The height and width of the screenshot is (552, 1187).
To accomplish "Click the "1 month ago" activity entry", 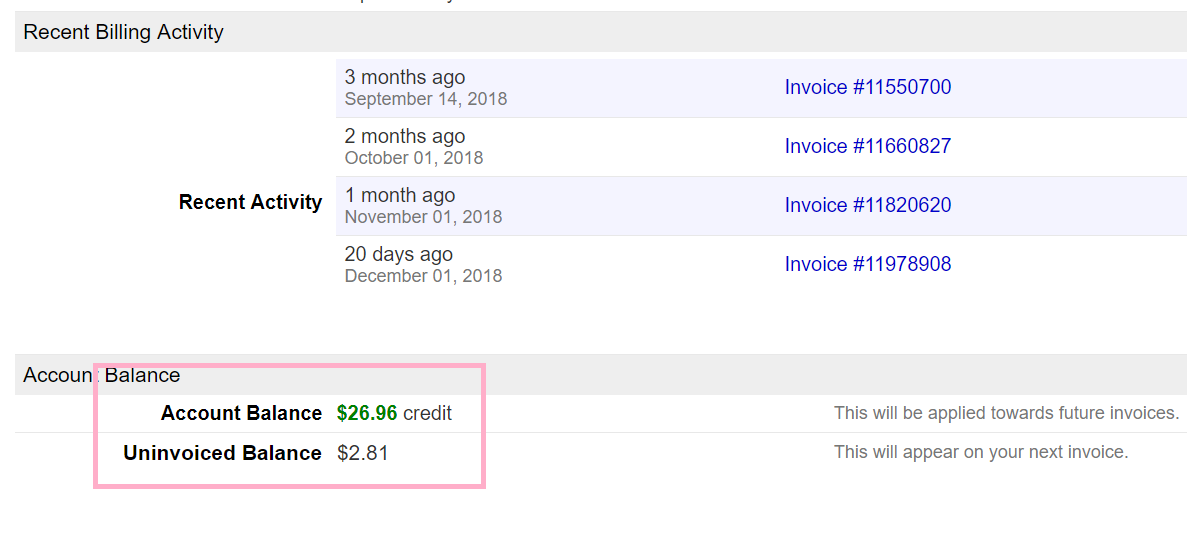I will coord(399,195).
